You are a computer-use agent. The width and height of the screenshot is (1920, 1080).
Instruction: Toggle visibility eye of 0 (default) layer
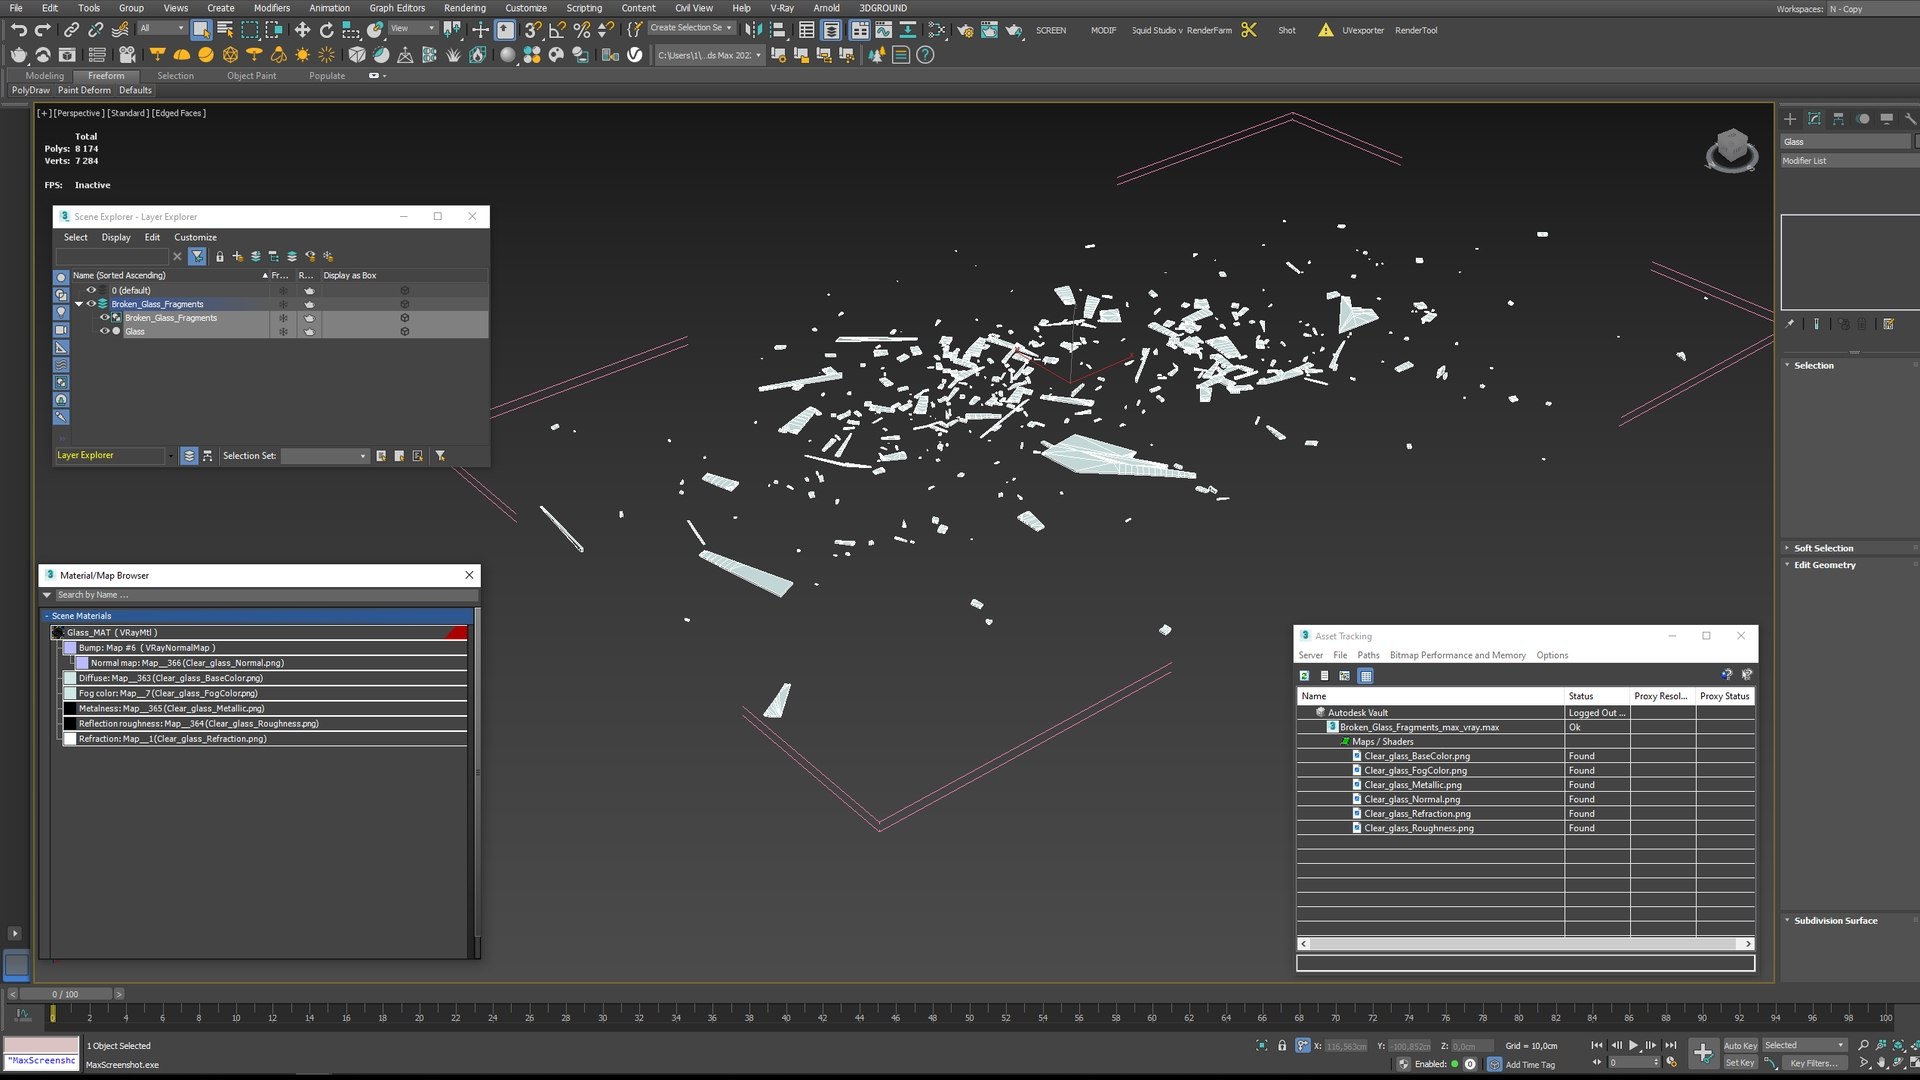(x=91, y=290)
